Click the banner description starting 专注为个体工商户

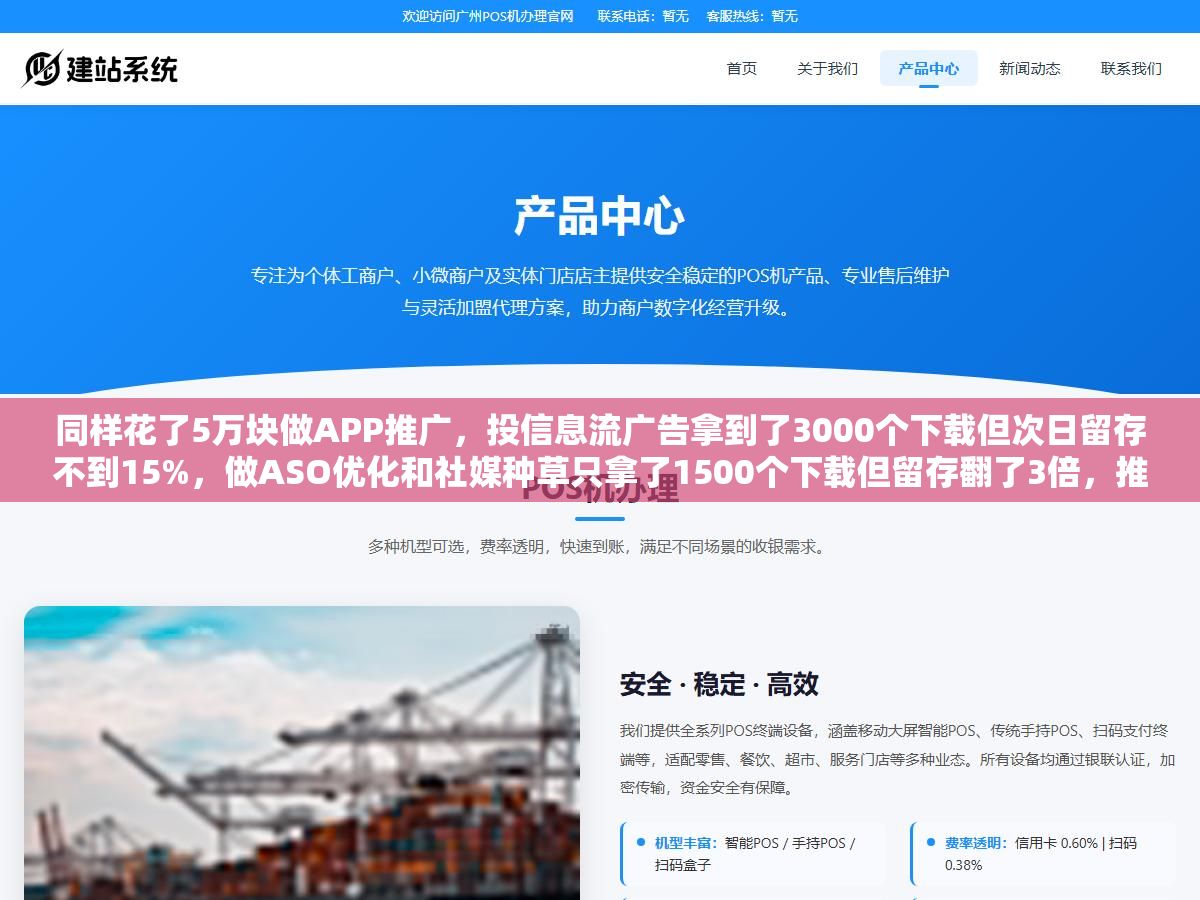click(600, 291)
